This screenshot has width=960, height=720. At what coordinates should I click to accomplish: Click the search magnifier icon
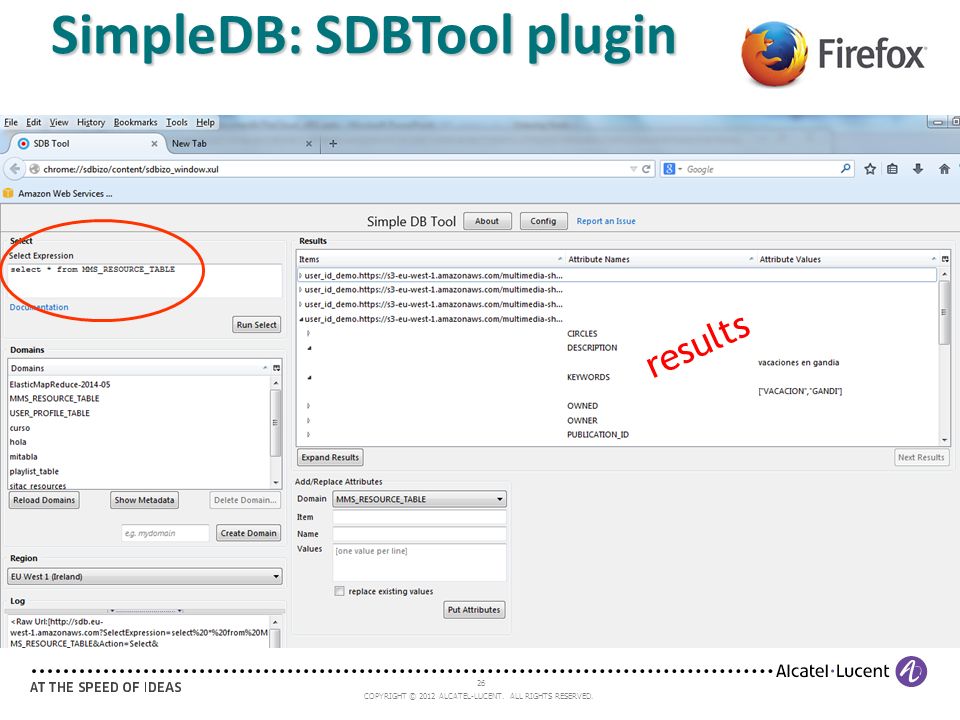tap(846, 168)
